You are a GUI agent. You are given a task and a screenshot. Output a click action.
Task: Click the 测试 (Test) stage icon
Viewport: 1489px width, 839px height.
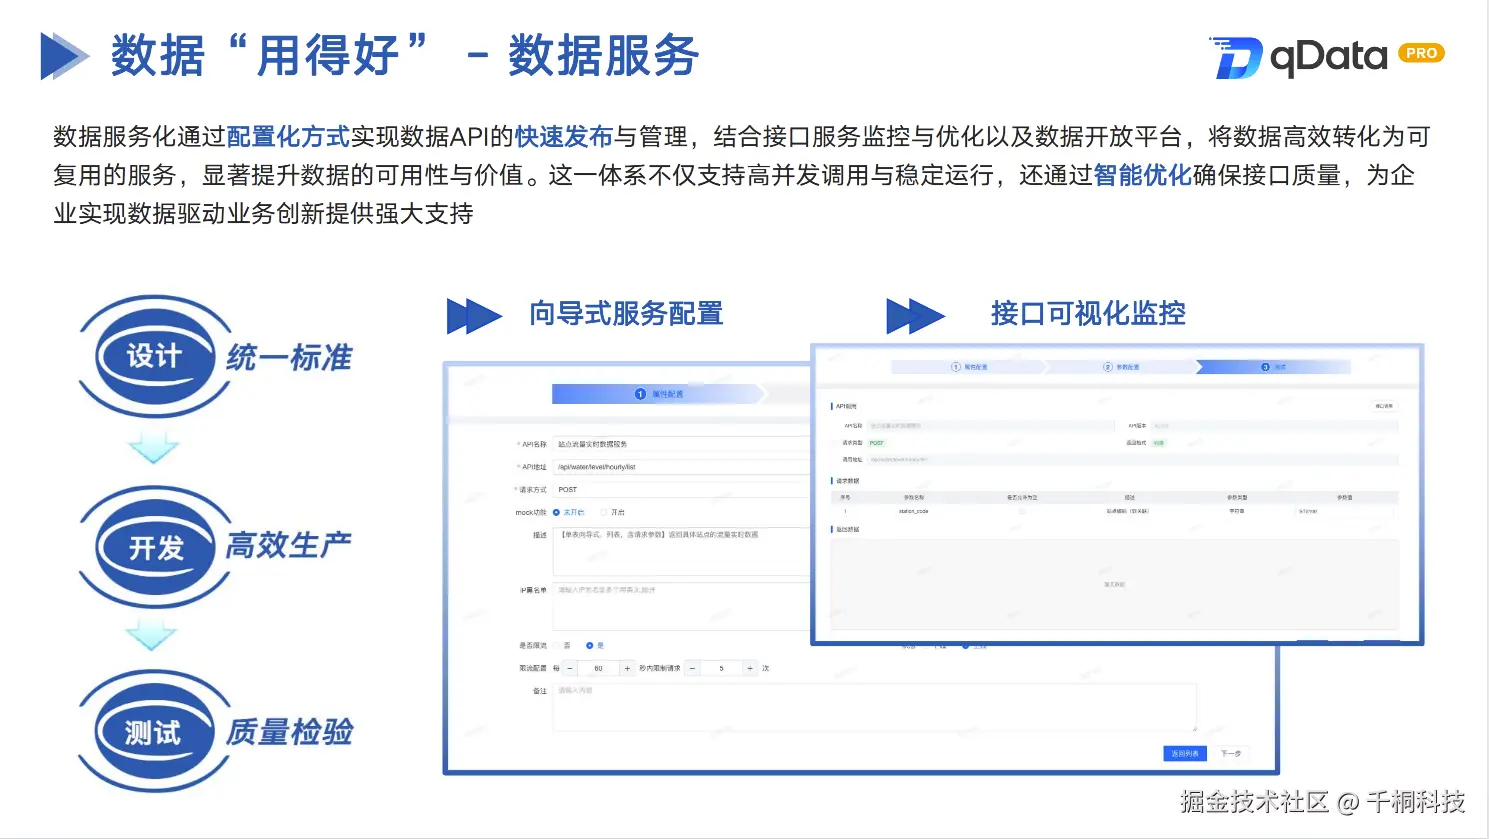pos(156,732)
